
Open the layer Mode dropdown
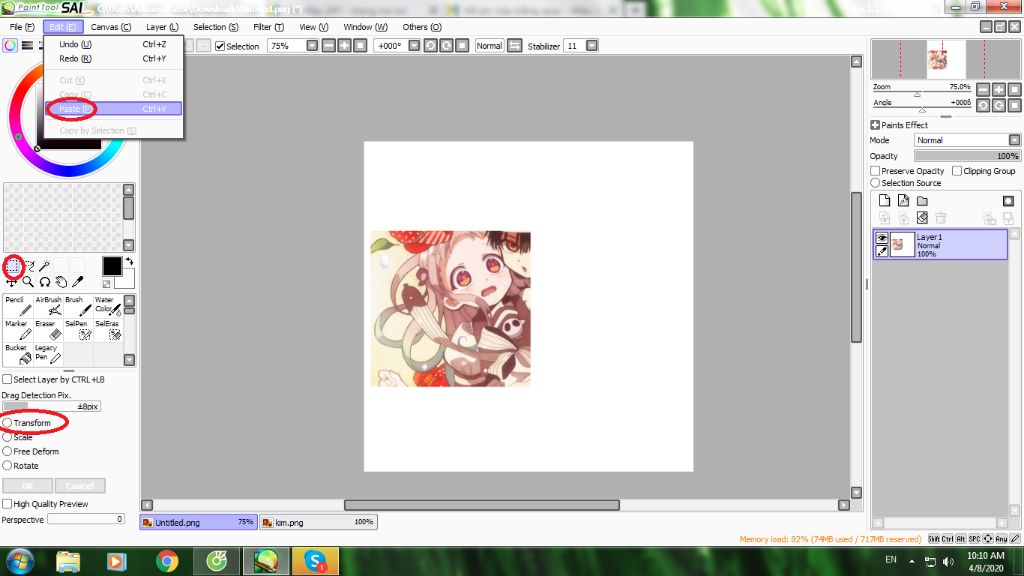pos(967,140)
